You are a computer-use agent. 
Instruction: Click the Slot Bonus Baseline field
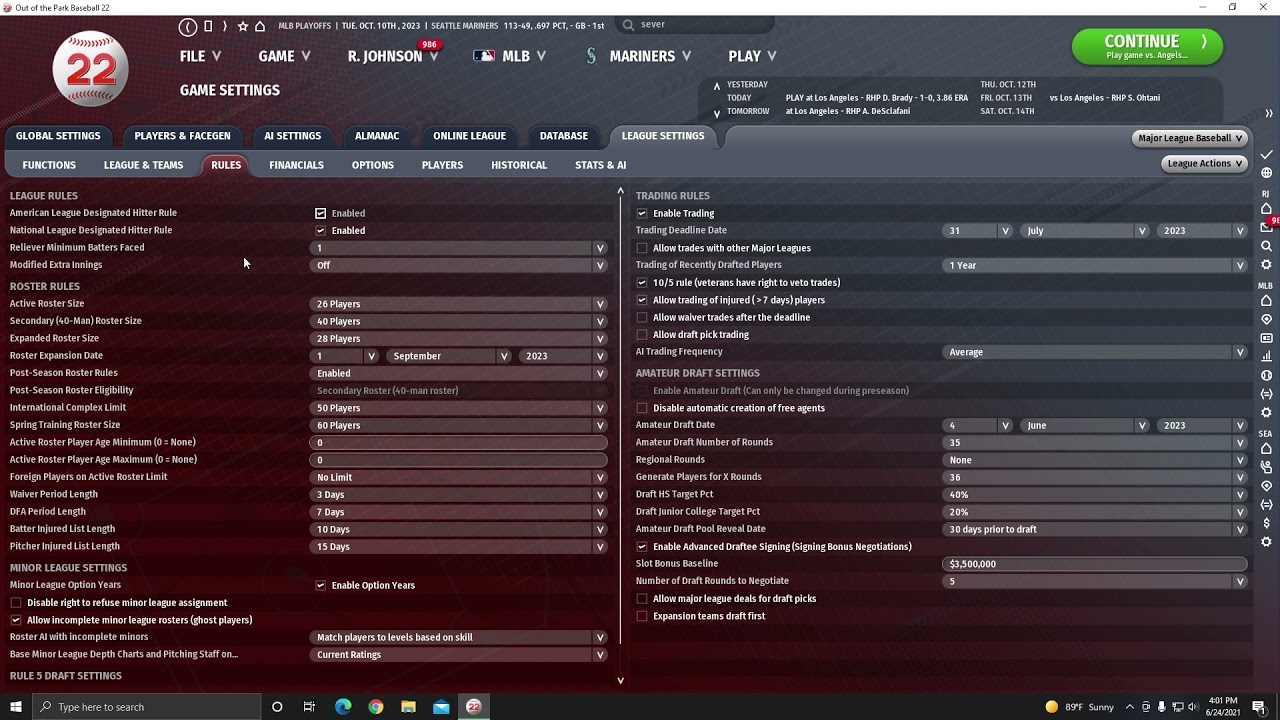tap(1095, 564)
